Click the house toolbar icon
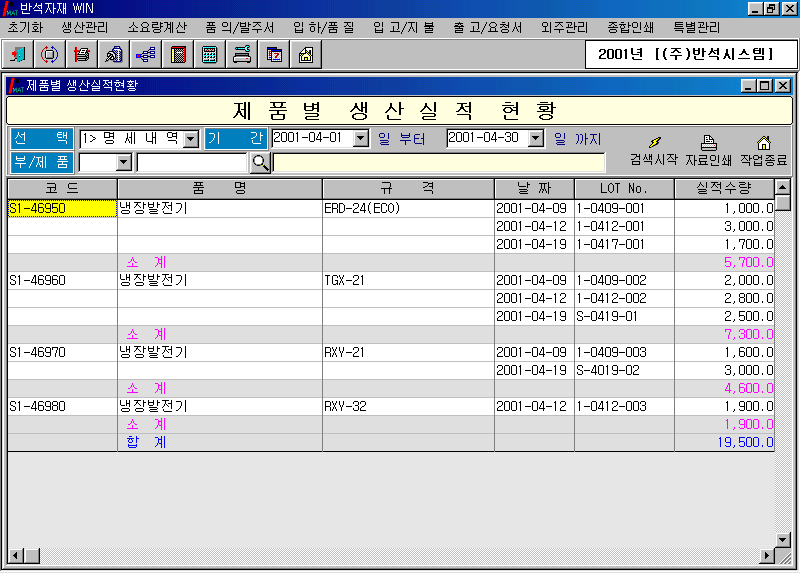 pos(305,55)
